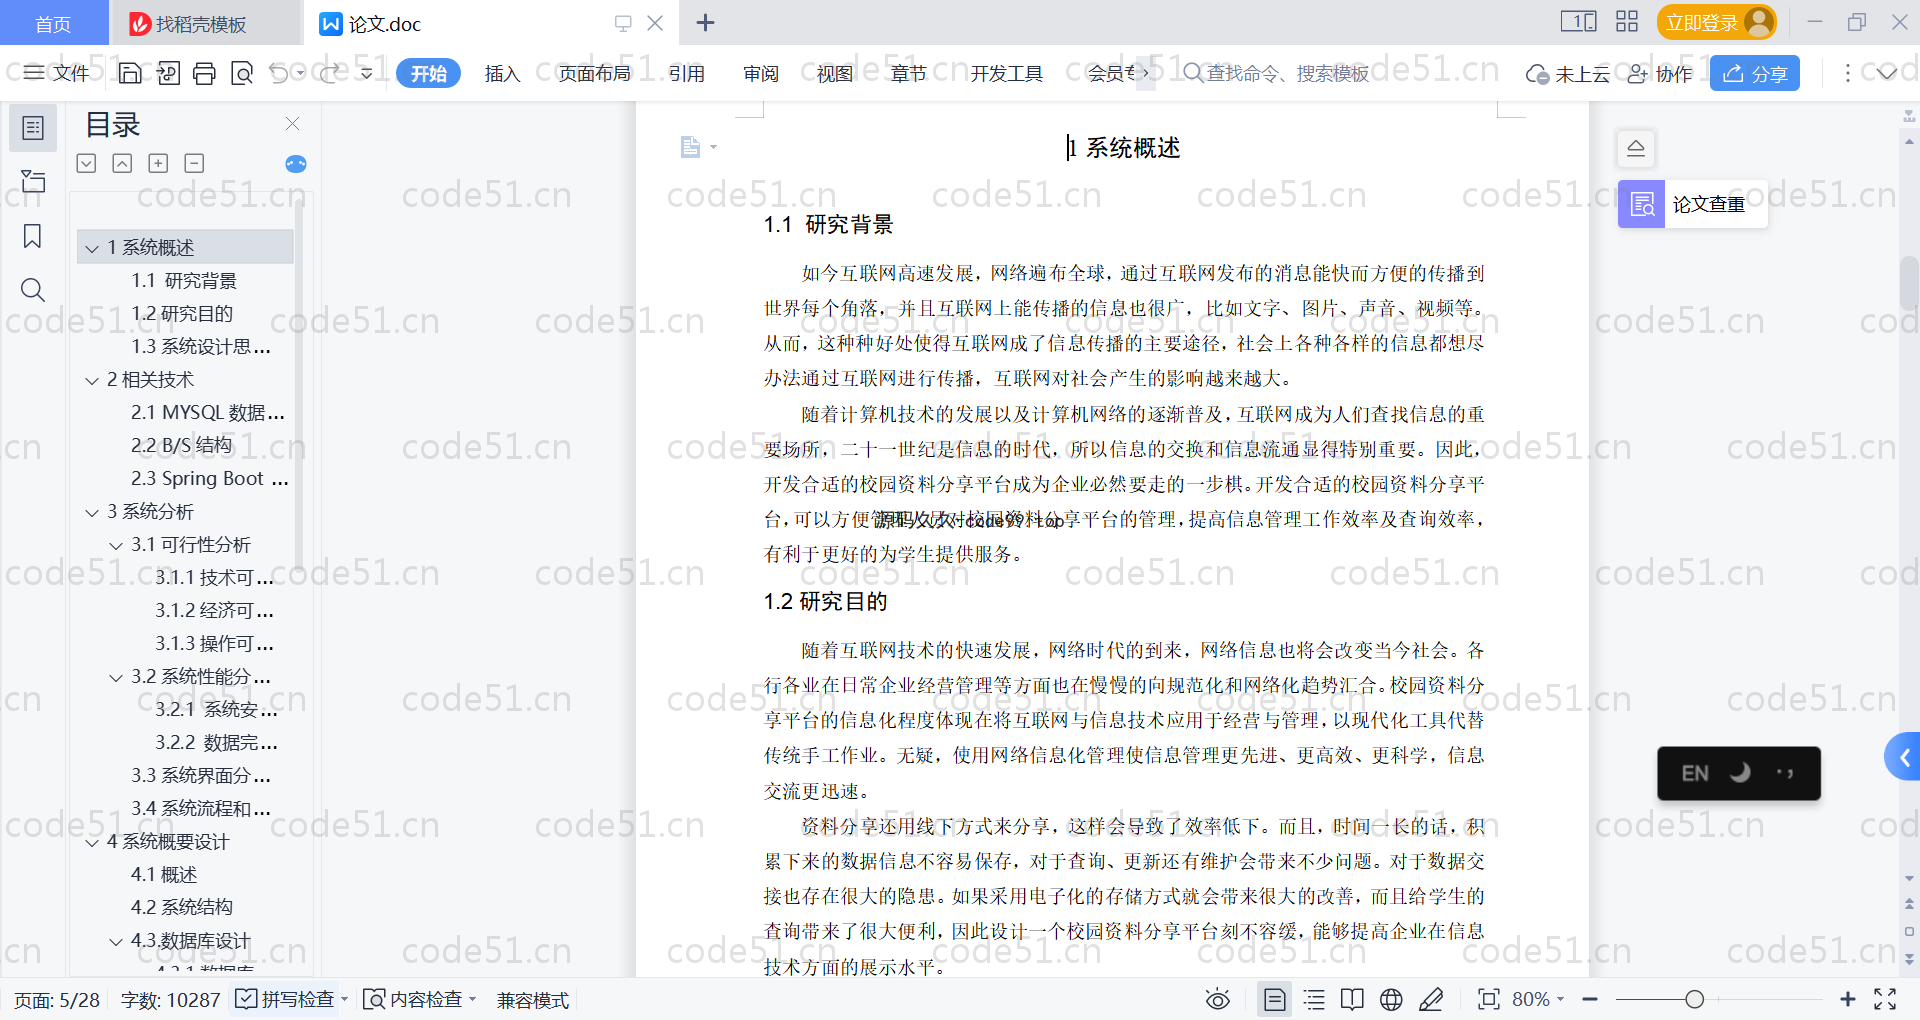Open the 80% zoom level dropdown
The width and height of the screenshot is (1920, 1020).
click(x=1560, y=999)
